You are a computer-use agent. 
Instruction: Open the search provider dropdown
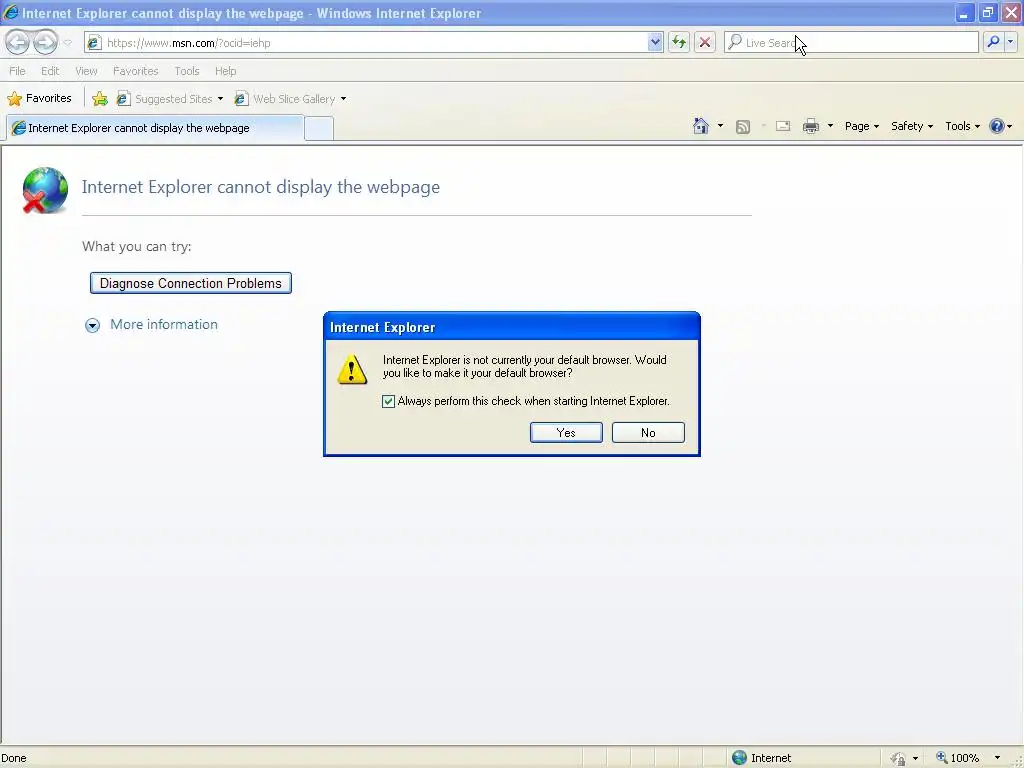click(1010, 42)
